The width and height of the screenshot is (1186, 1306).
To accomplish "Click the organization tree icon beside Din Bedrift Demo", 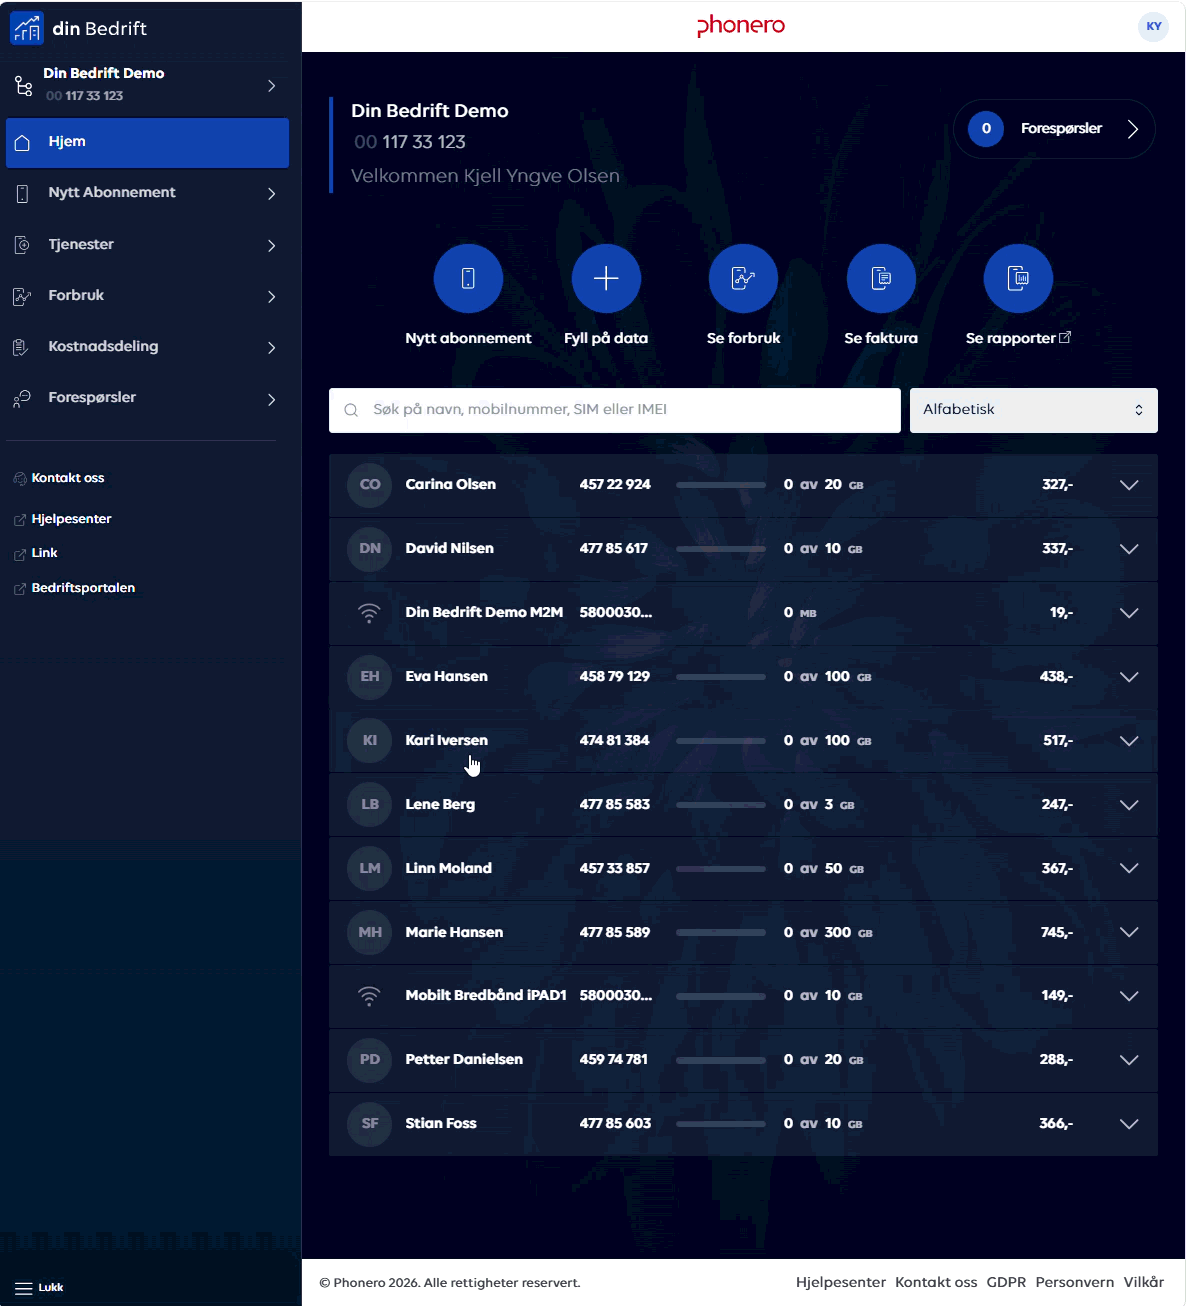I will pos(23,86).
